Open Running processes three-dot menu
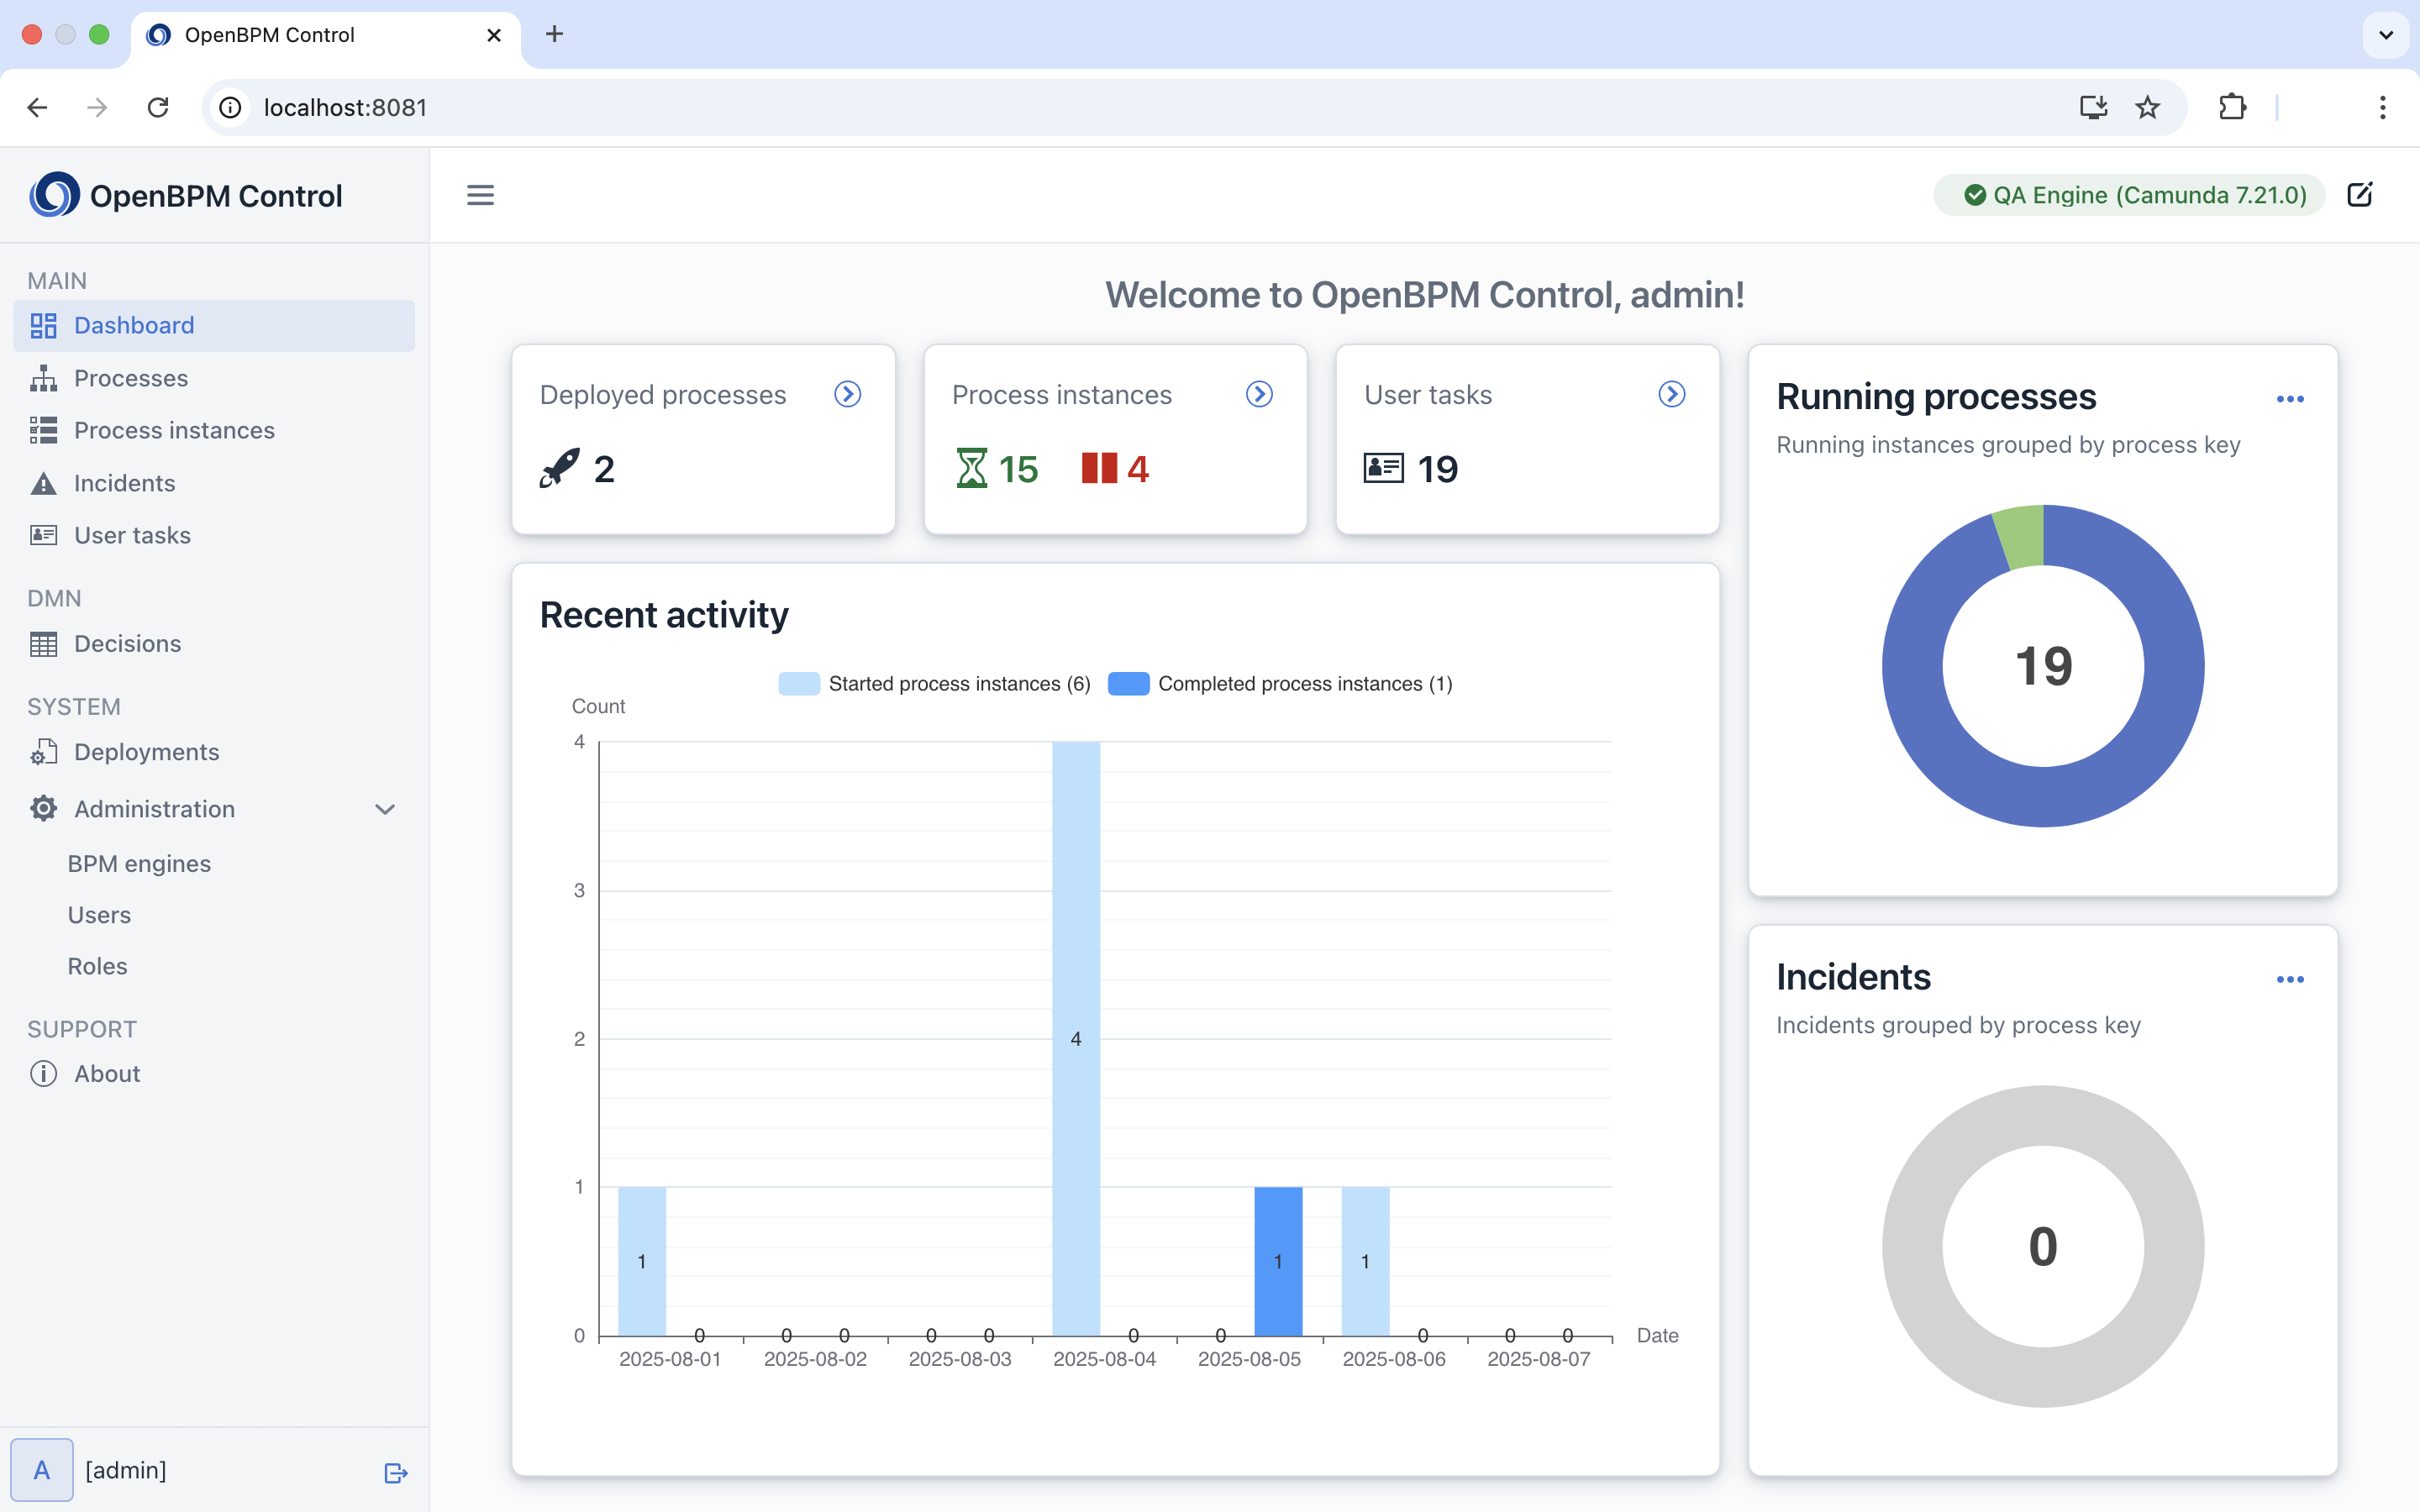 (x=2290, y=399)
